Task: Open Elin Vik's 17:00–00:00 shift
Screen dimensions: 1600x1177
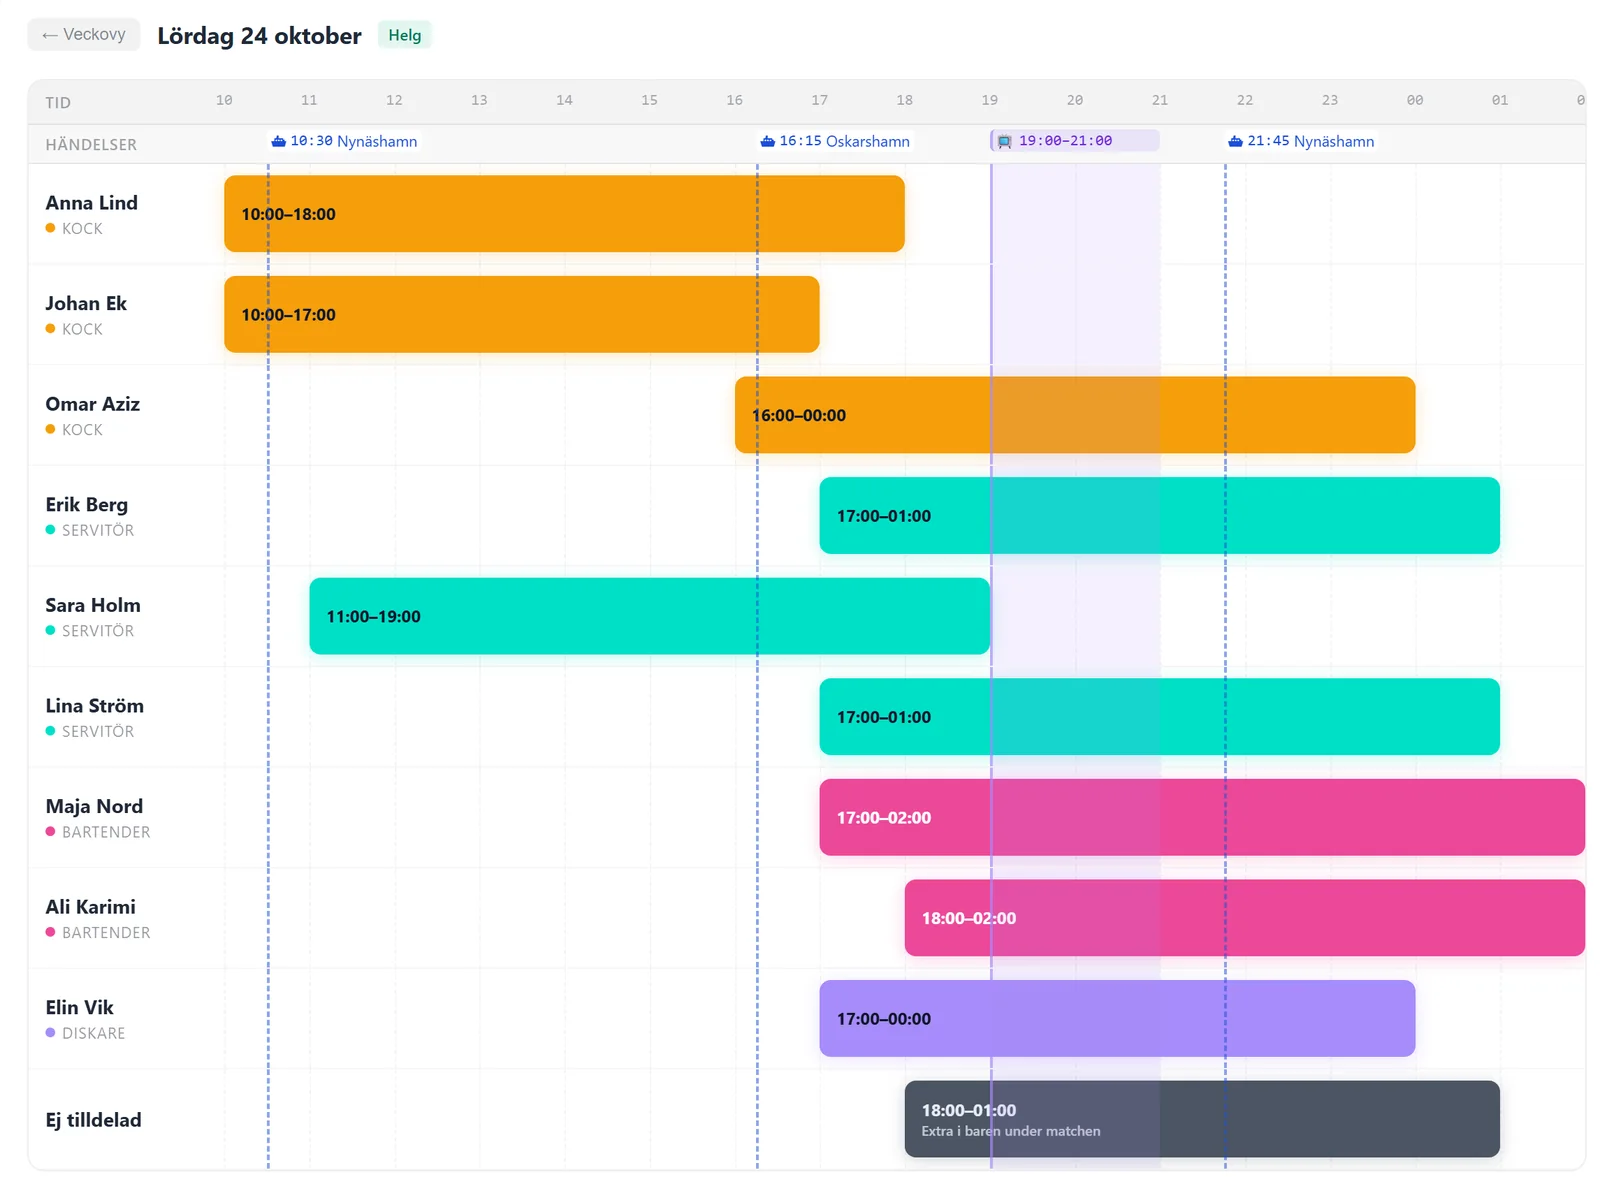Action: (x=1117, y=1018)
